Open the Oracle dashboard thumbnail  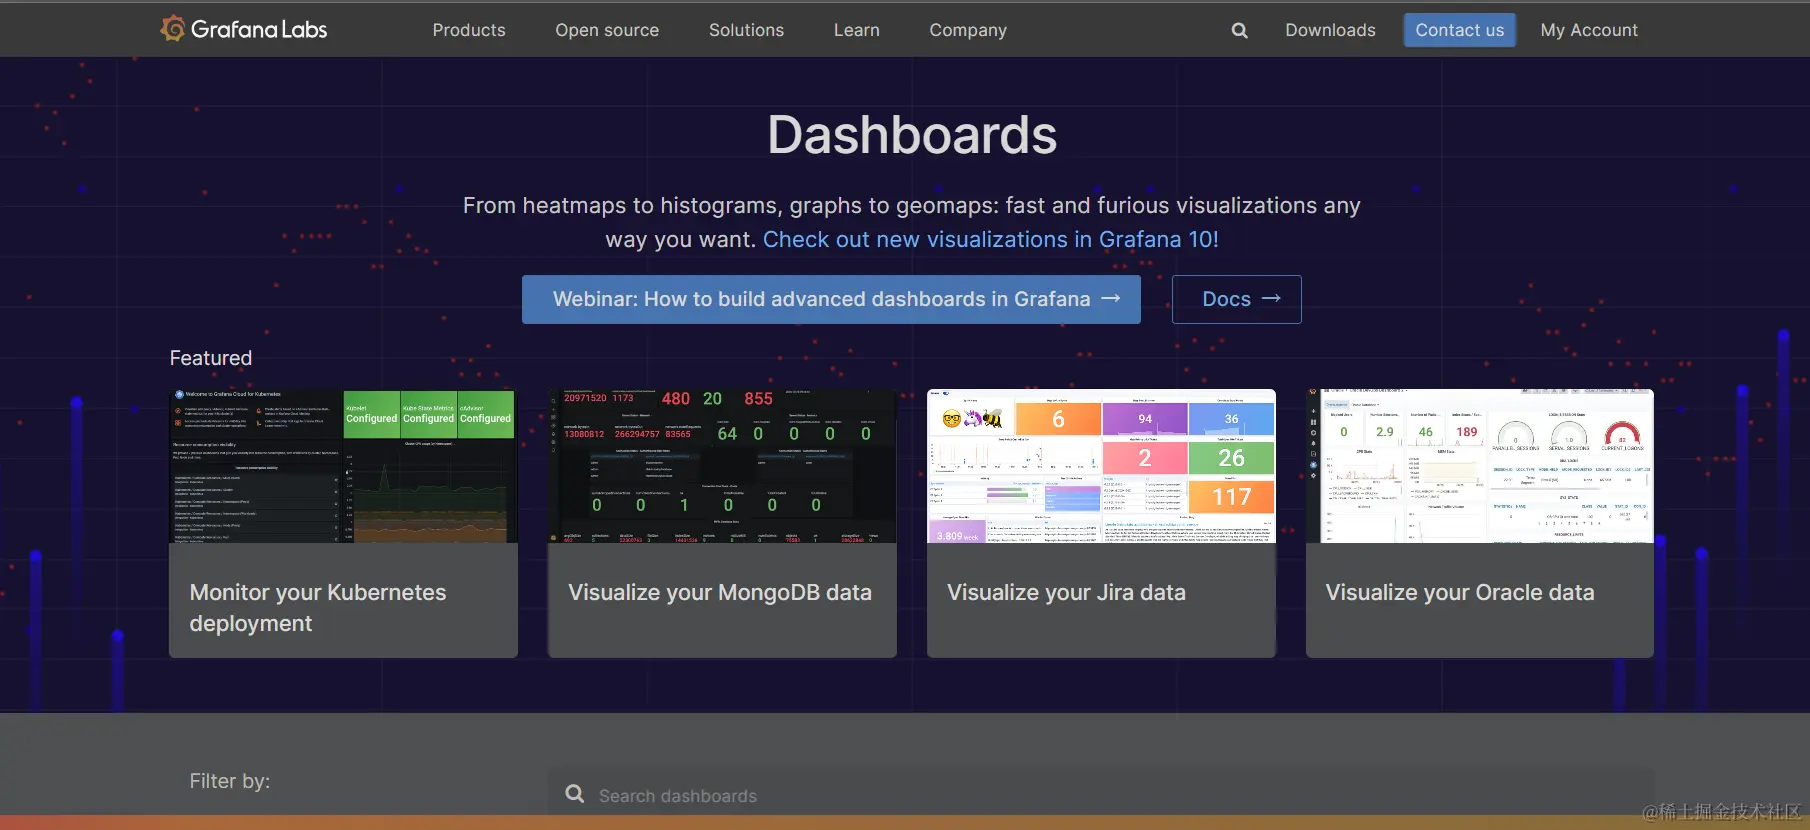coord(1480,466)
